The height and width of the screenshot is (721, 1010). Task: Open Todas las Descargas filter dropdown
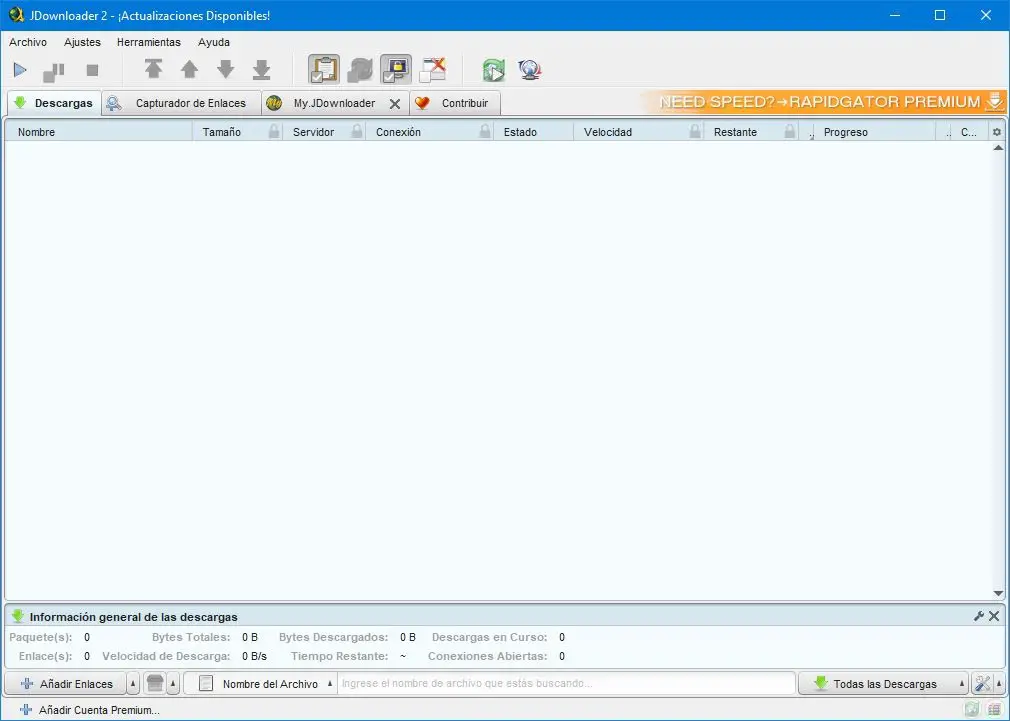(x=883, y=684)
